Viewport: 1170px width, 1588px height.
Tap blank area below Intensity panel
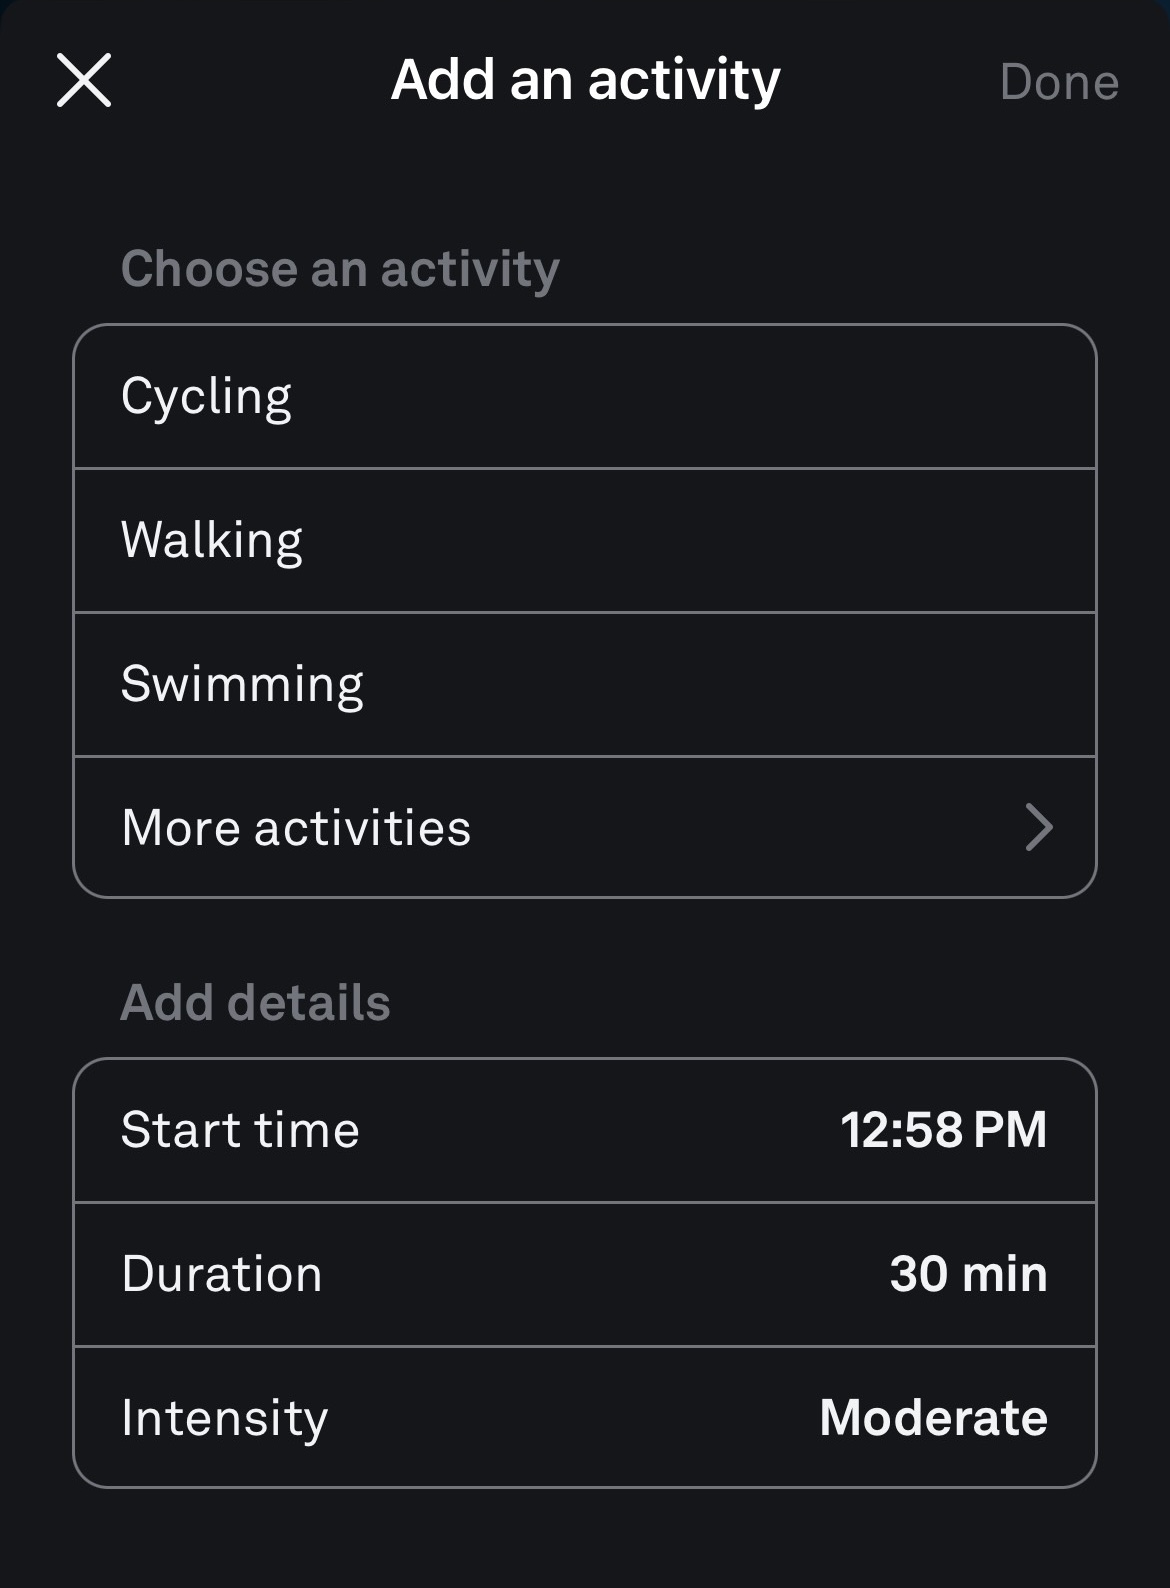585,1540
